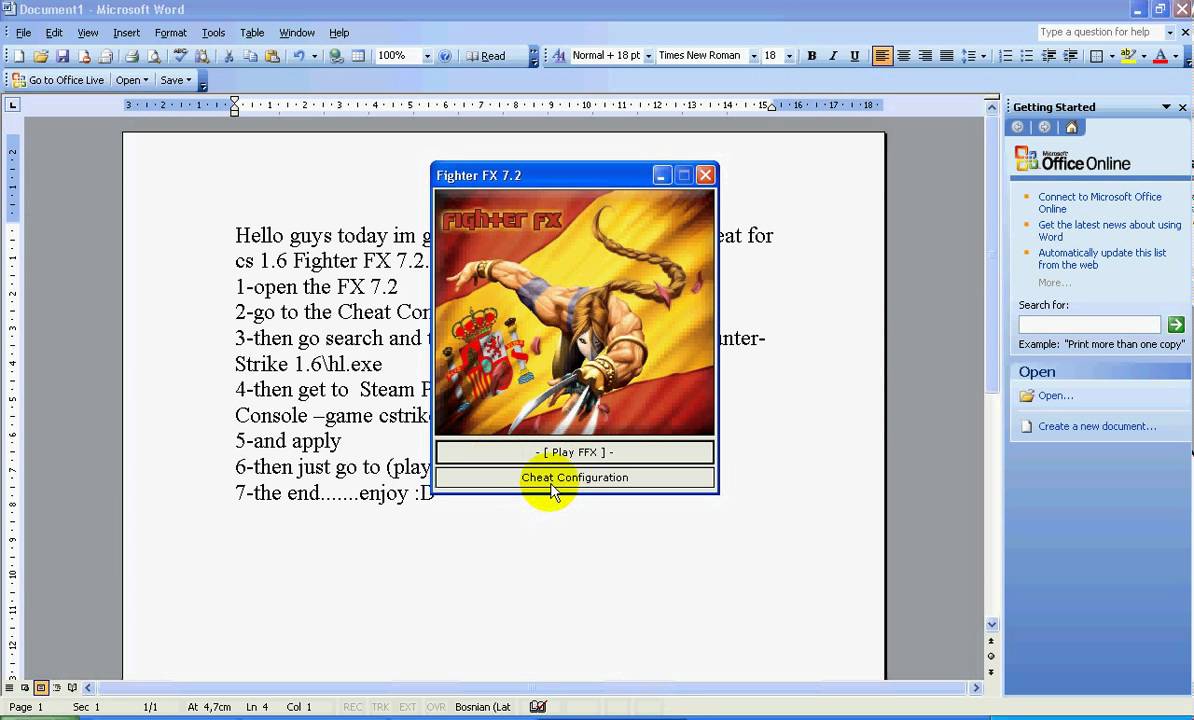Open Microsoft Word Help question icon
The image size is (1194, 720).
point(445,56)
